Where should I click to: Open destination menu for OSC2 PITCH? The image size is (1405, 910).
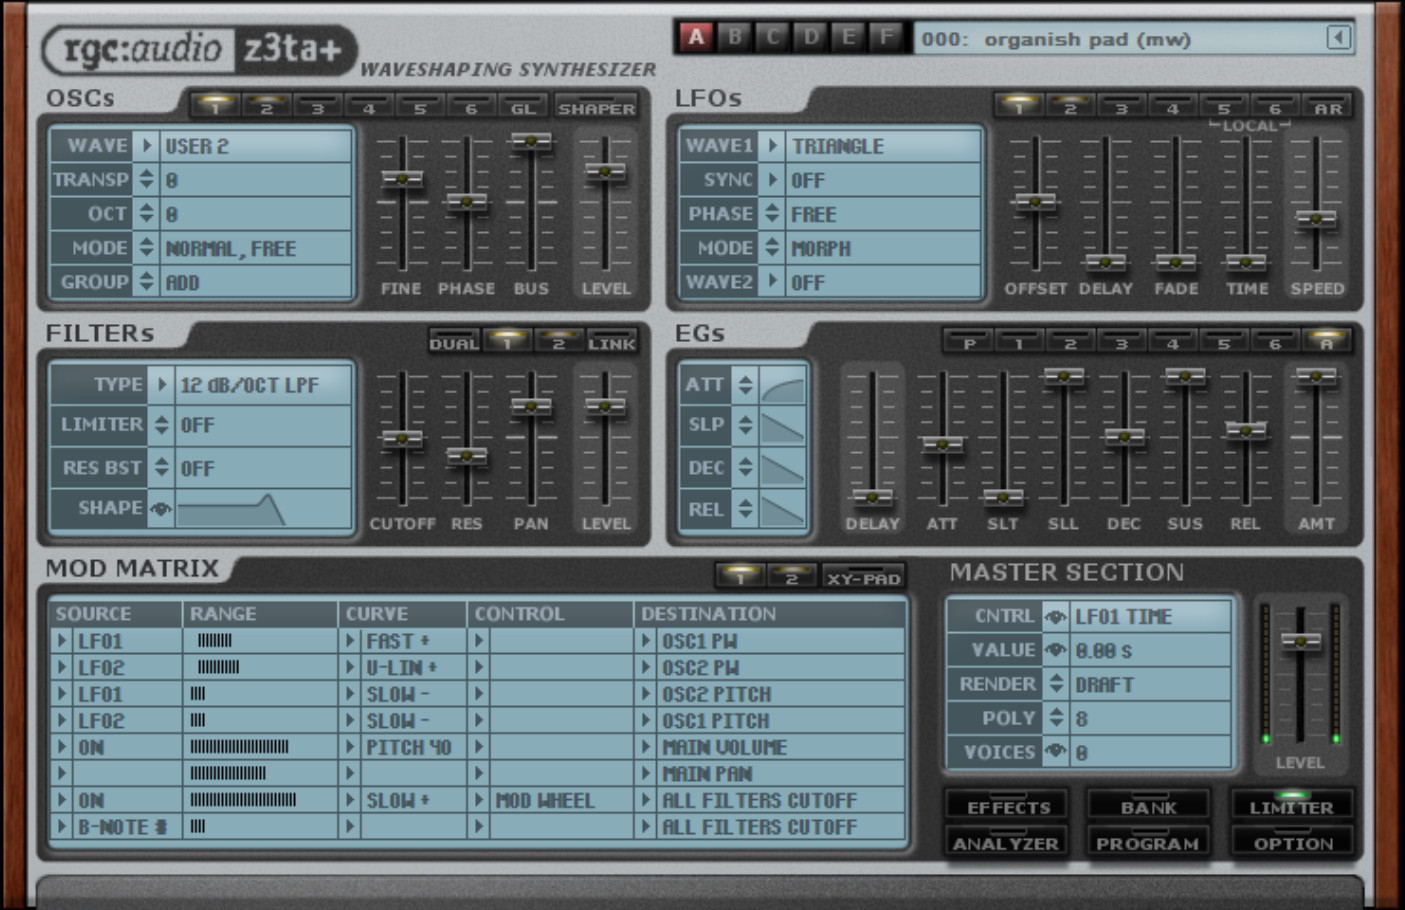pyautogui.click(x=646, y=694)
